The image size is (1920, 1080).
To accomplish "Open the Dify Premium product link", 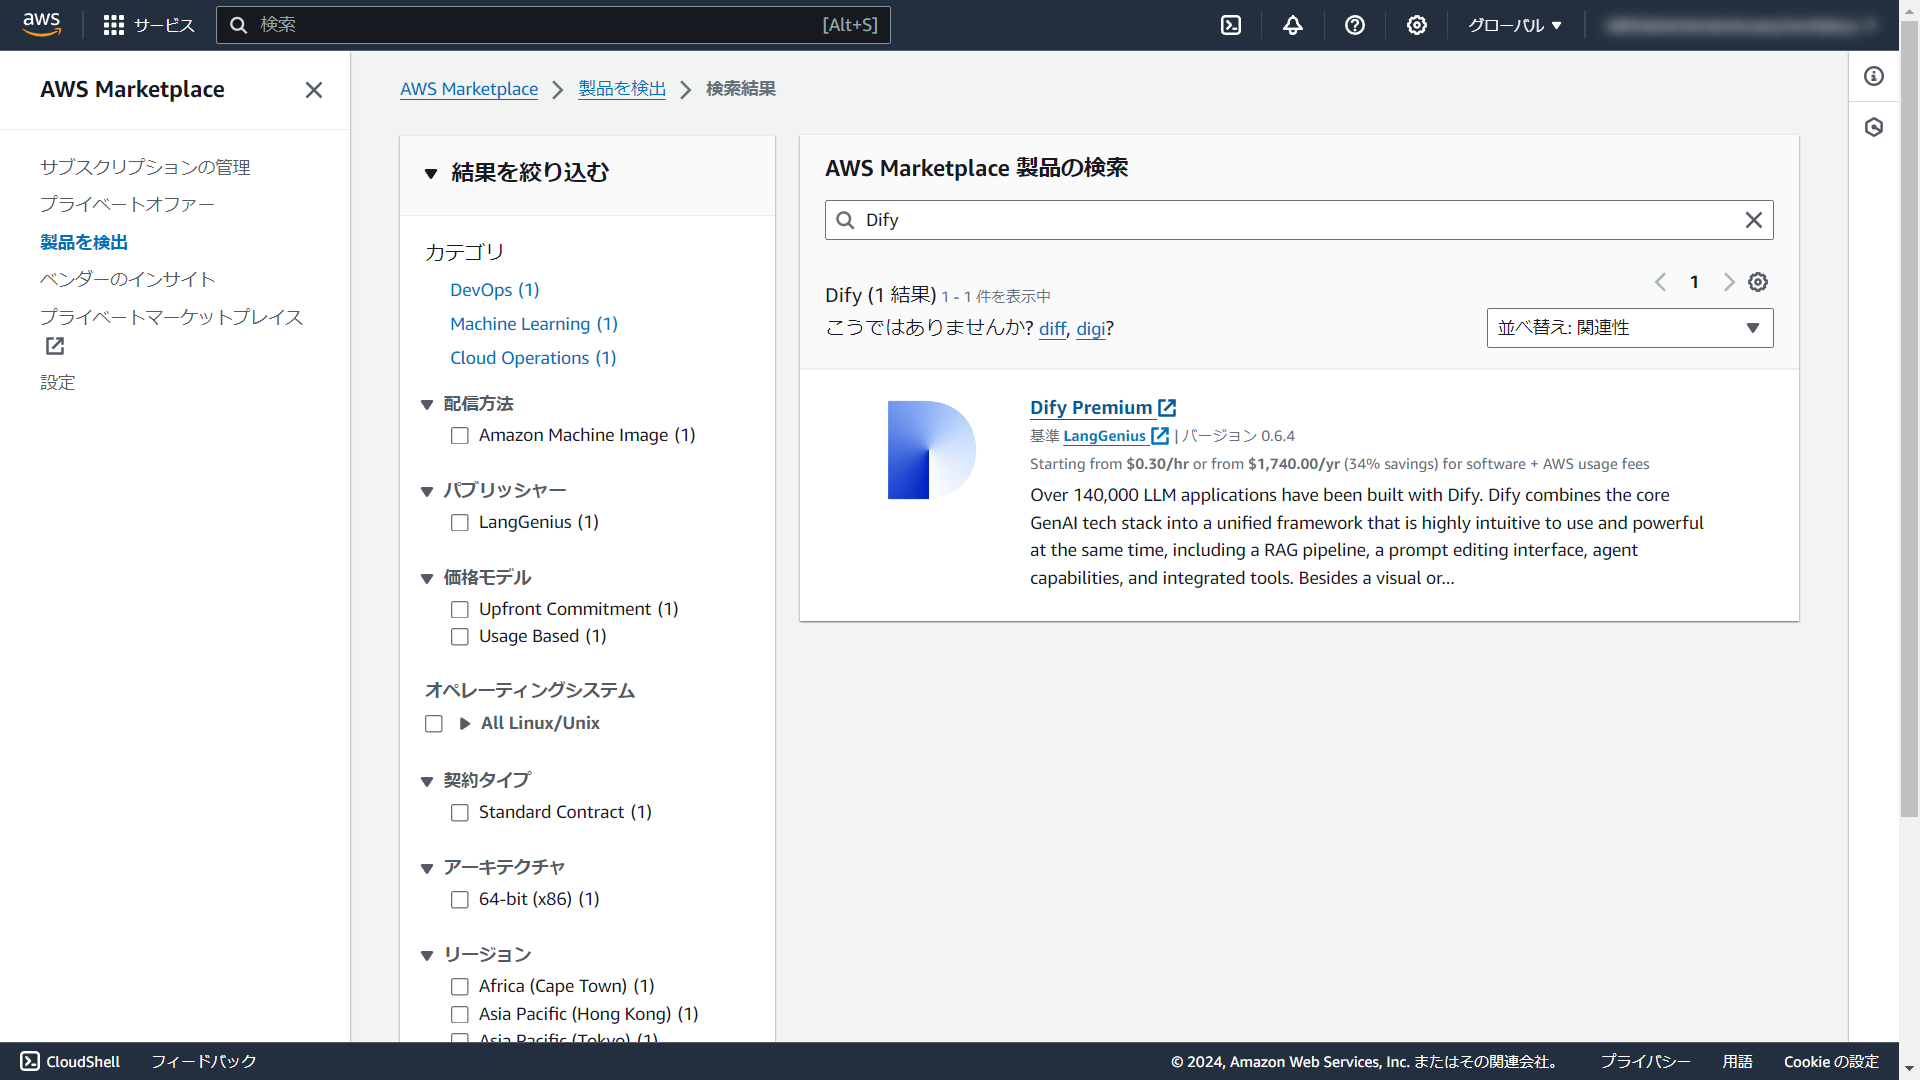I will point(1091,407).
